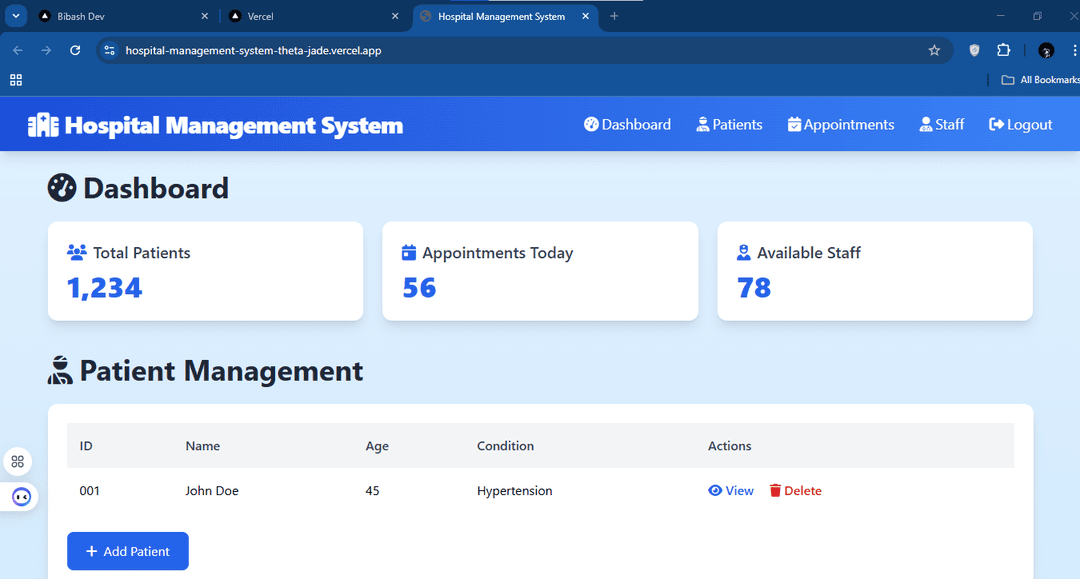
Task: Switch to the Vercel tab
Action: pos(314,16)
